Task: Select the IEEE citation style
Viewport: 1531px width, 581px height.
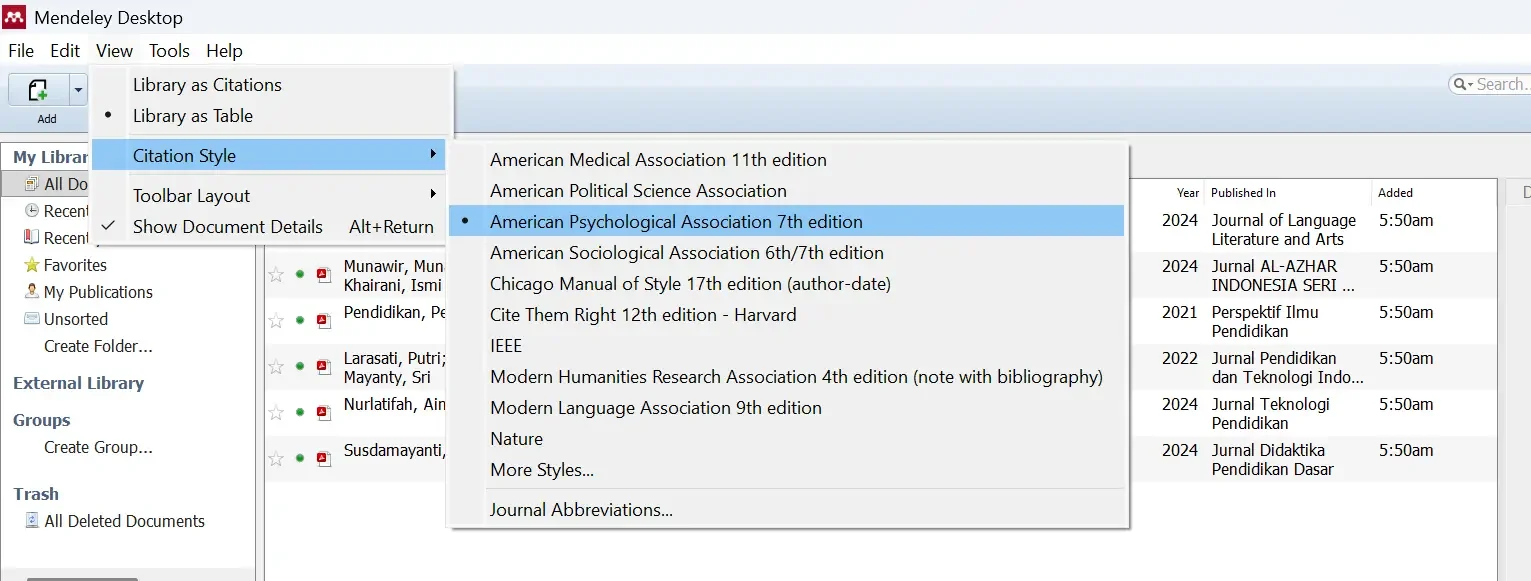Action: point(506,346)
